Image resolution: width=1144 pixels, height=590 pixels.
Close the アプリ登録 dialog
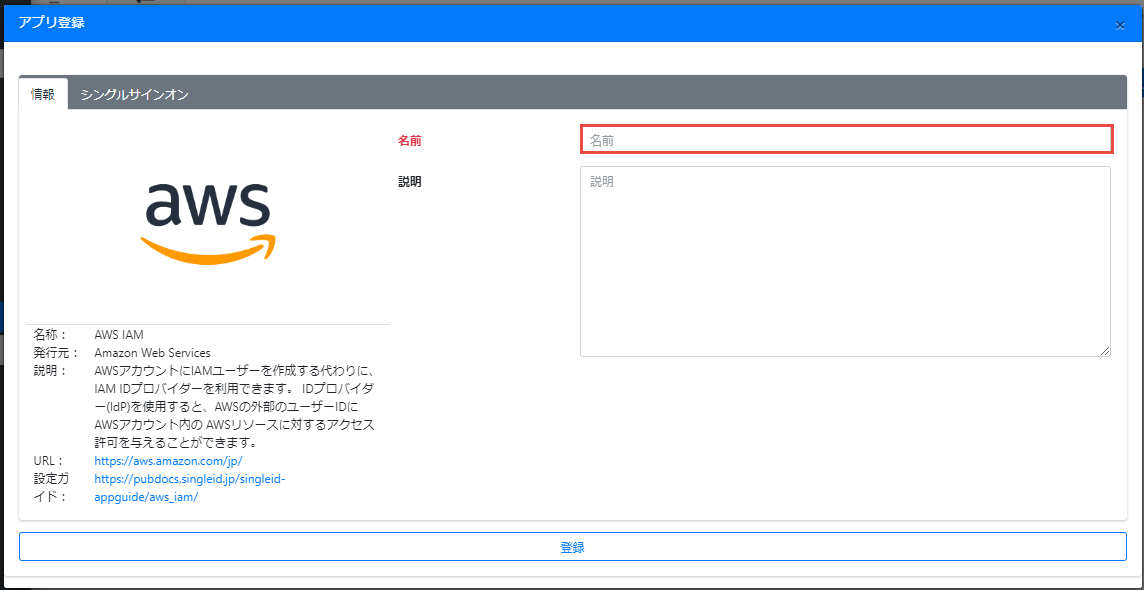click(1120, 25)
